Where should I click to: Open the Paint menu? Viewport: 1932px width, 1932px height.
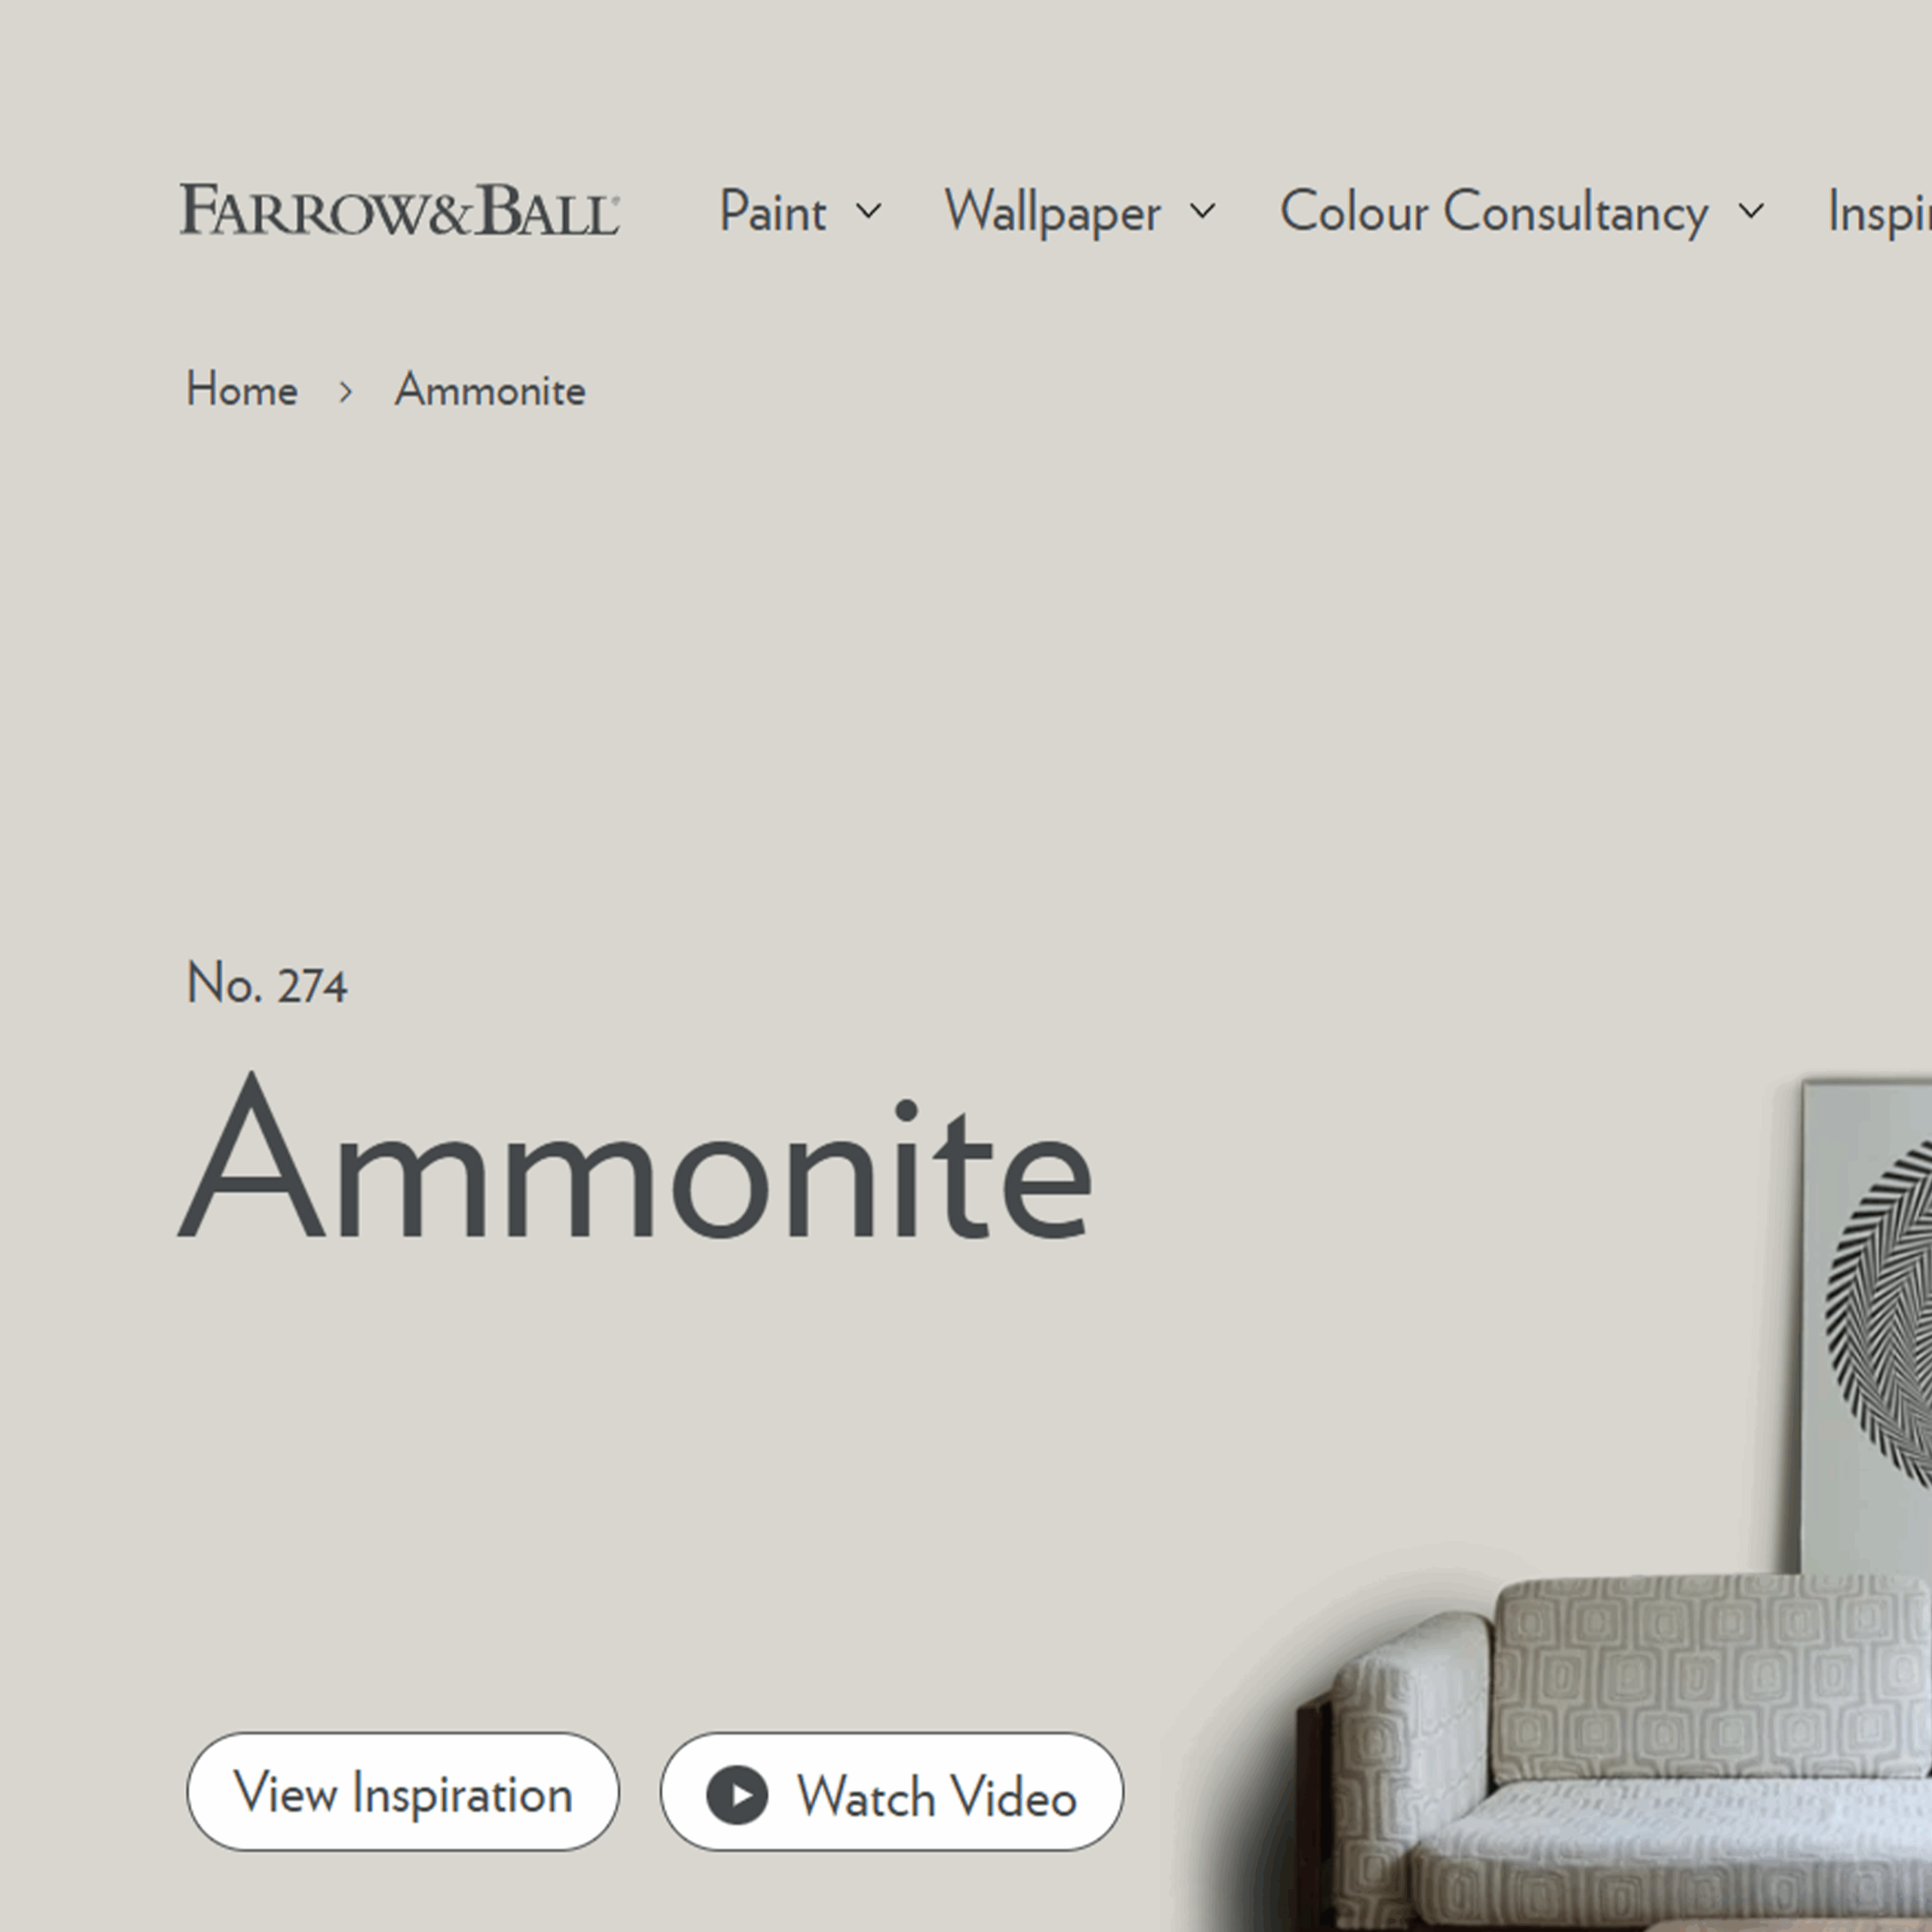[x=772, y=212]
